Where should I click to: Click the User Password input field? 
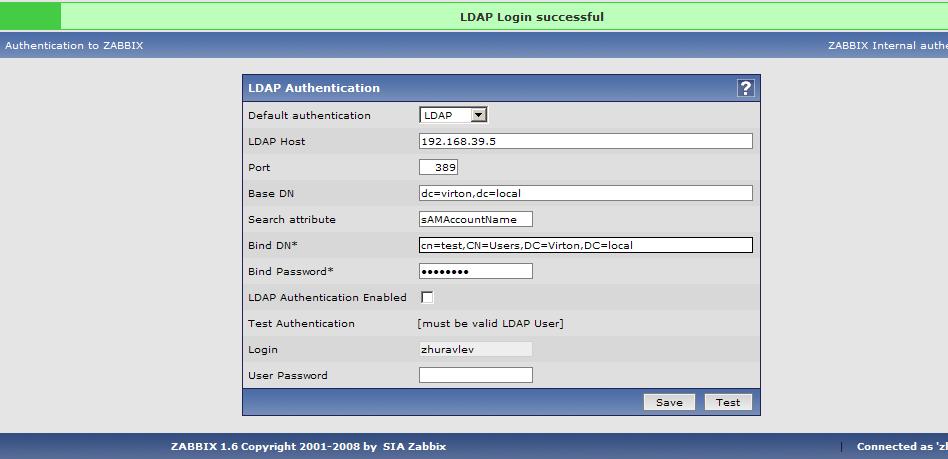coord(476,376)
